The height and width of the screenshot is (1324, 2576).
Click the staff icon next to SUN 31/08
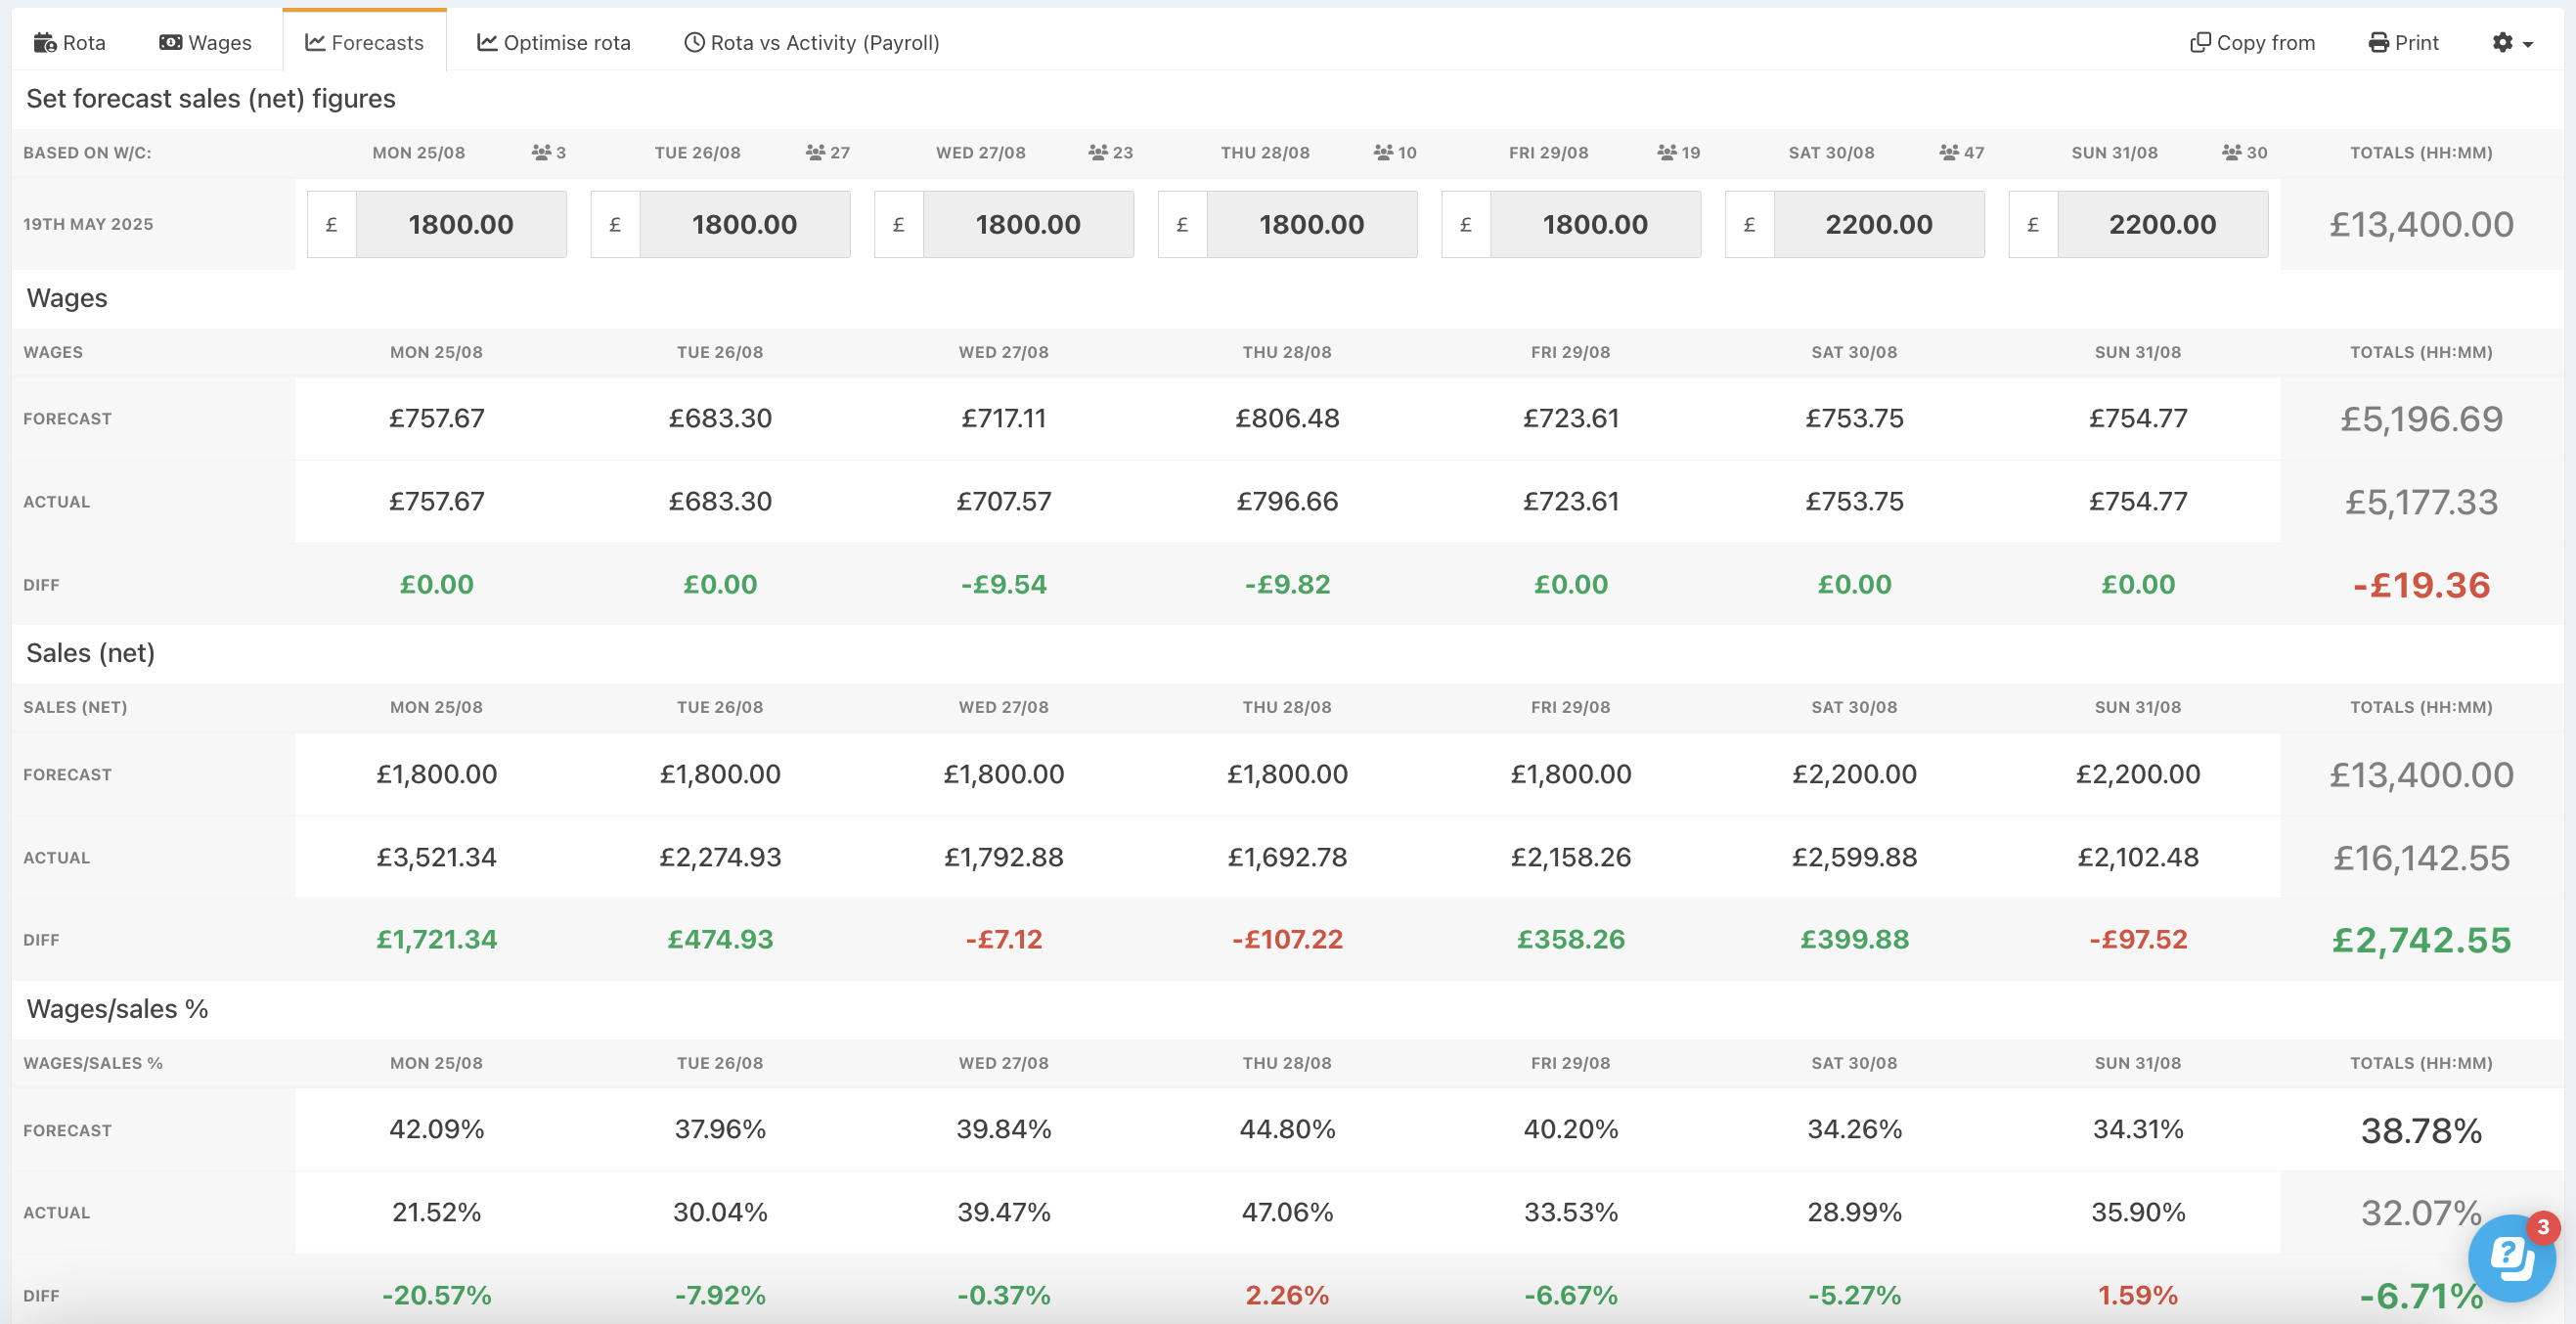pyautogui.click(x=2232, y=152)
